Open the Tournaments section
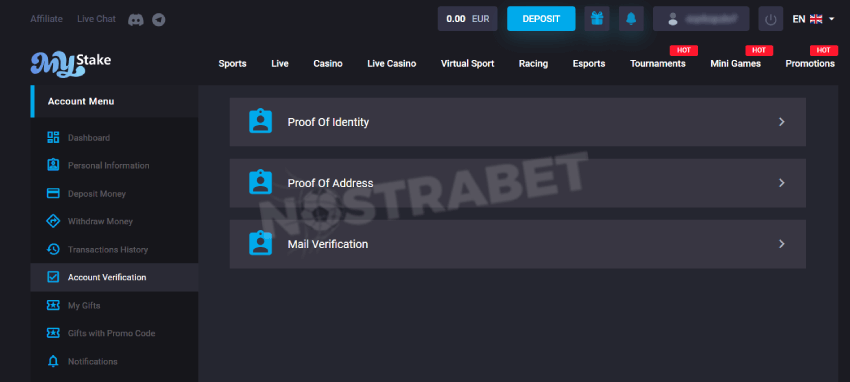This screenshot has width=850, height=382. pos(658,64)
